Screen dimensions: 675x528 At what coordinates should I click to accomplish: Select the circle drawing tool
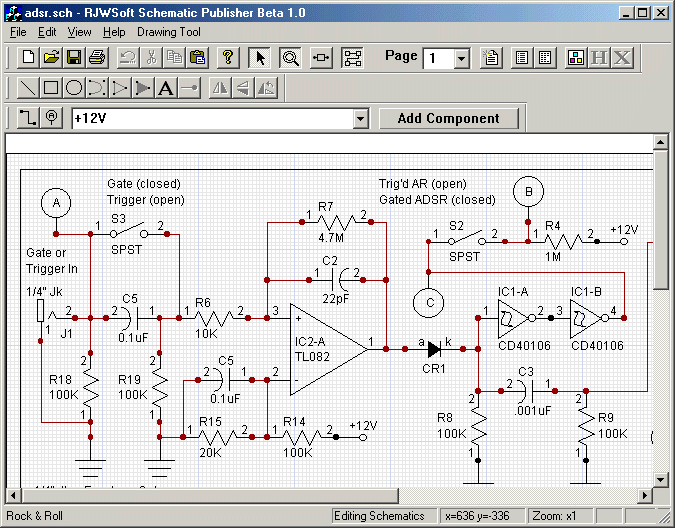[73, 88]
